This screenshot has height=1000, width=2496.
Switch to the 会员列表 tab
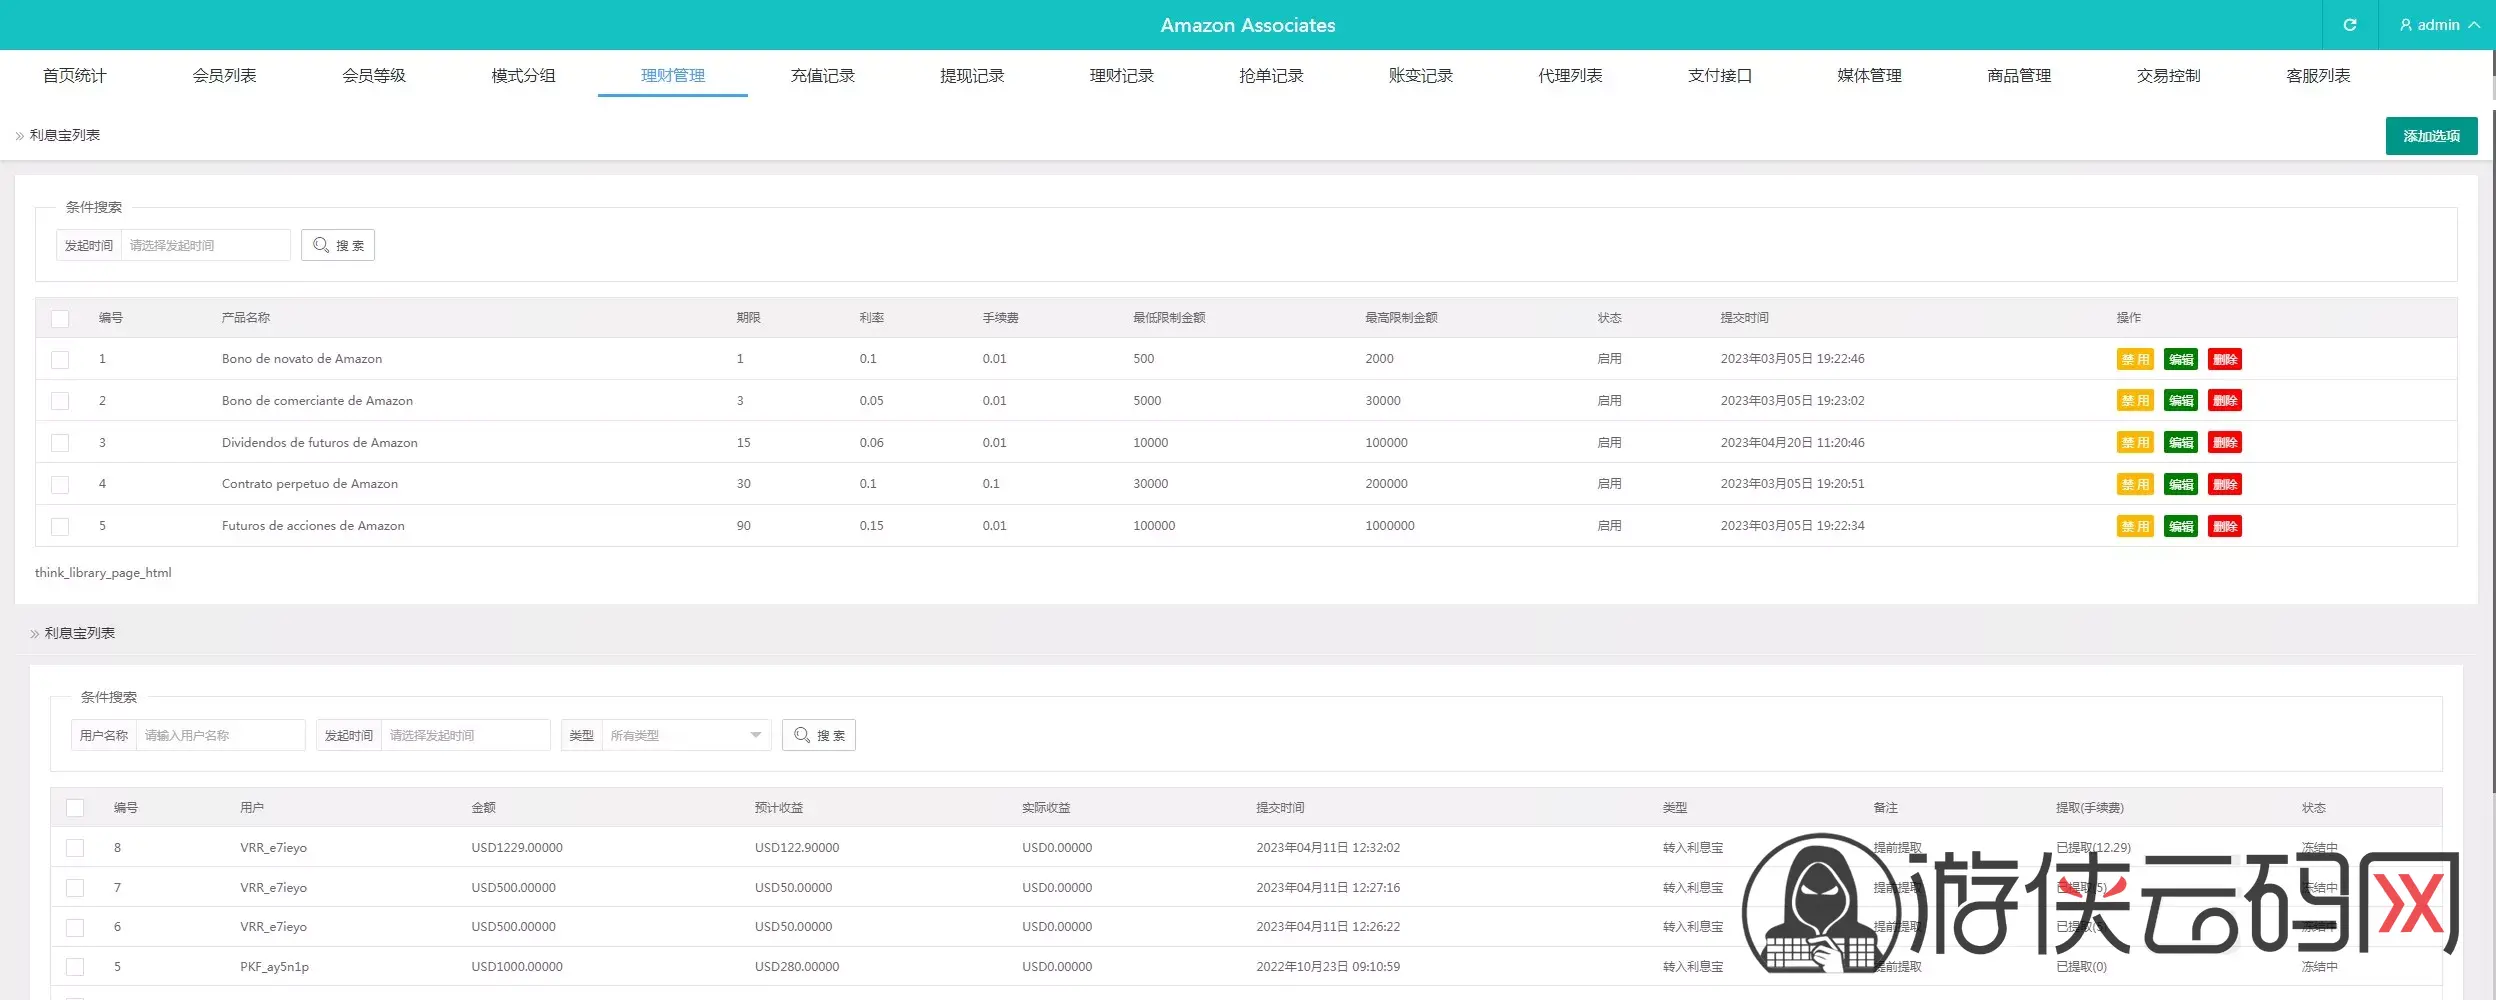point(224,76)
